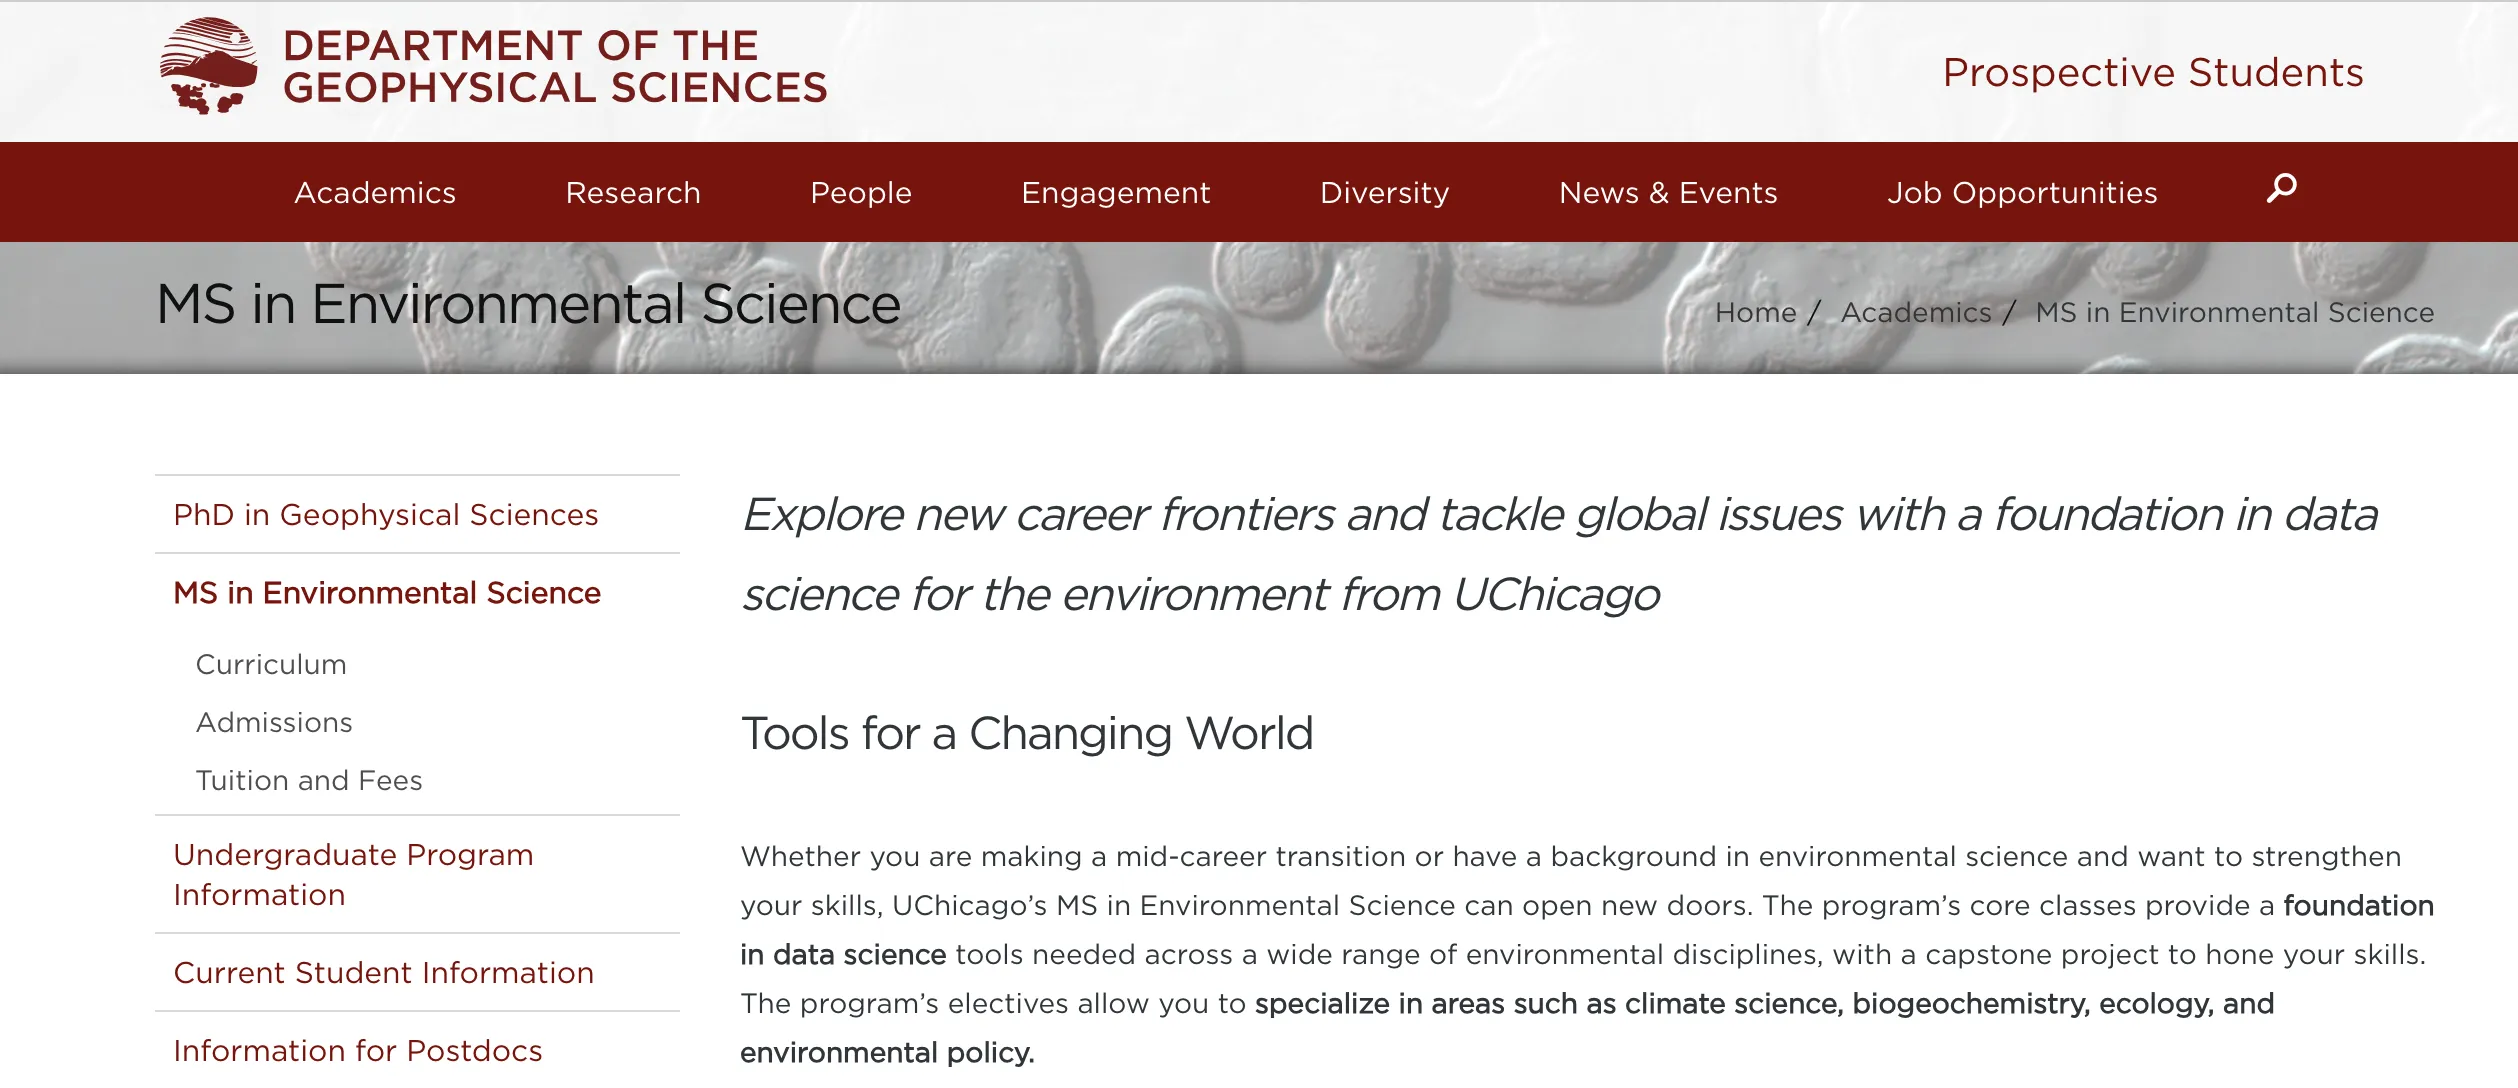2518x1088 pixels.
Task: Click Home in the breadcrumb trail
Action: click(x=1756, y=312)
